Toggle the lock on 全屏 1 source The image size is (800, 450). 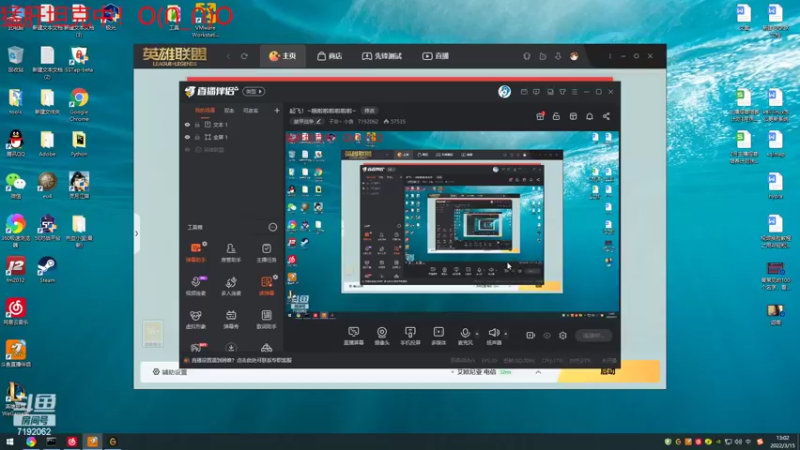[x=197, y=137]
